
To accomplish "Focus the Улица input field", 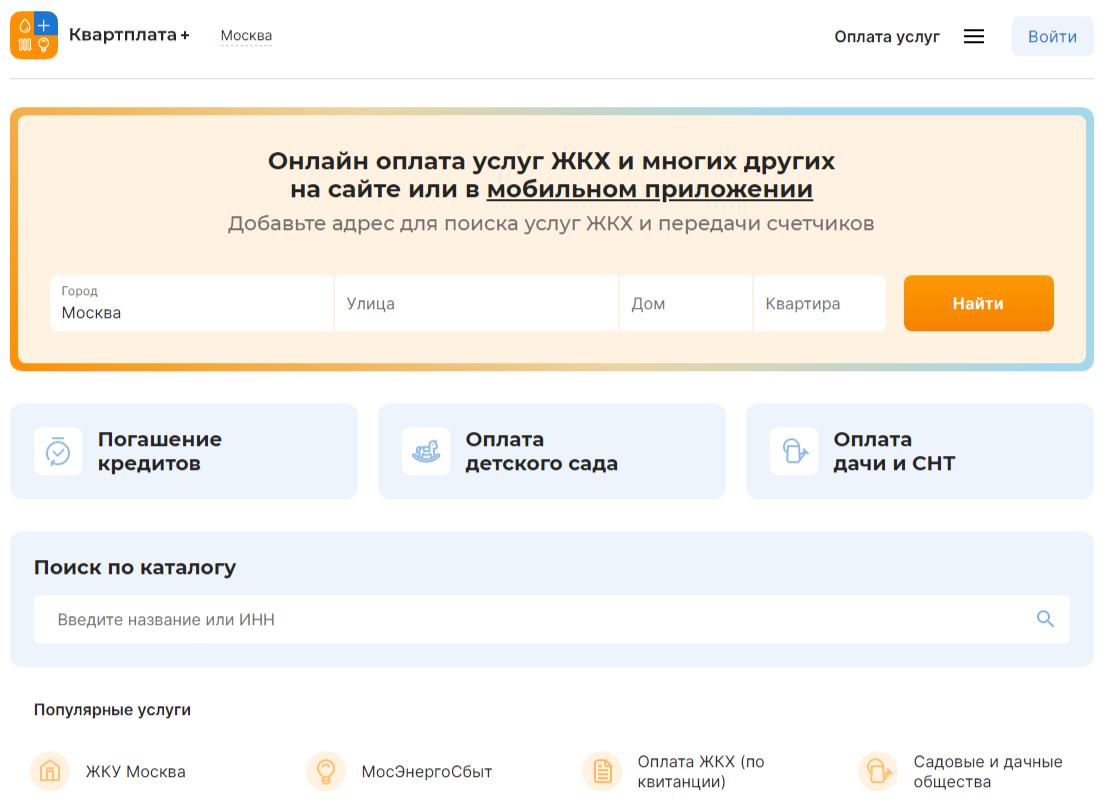I will pyautogui.click(x=476, y=303).
